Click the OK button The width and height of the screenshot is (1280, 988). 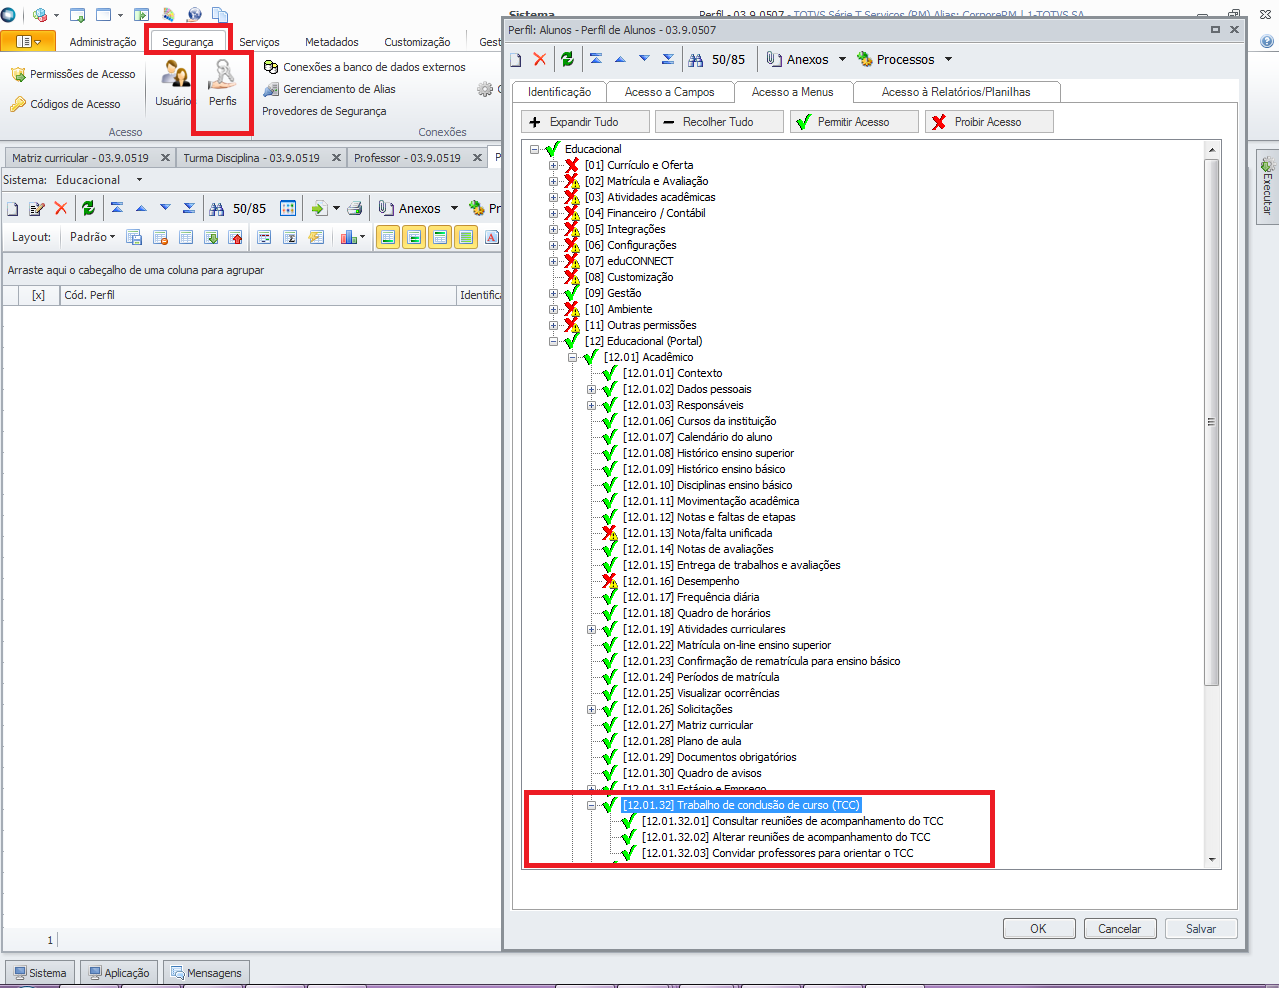[1038, 929]
